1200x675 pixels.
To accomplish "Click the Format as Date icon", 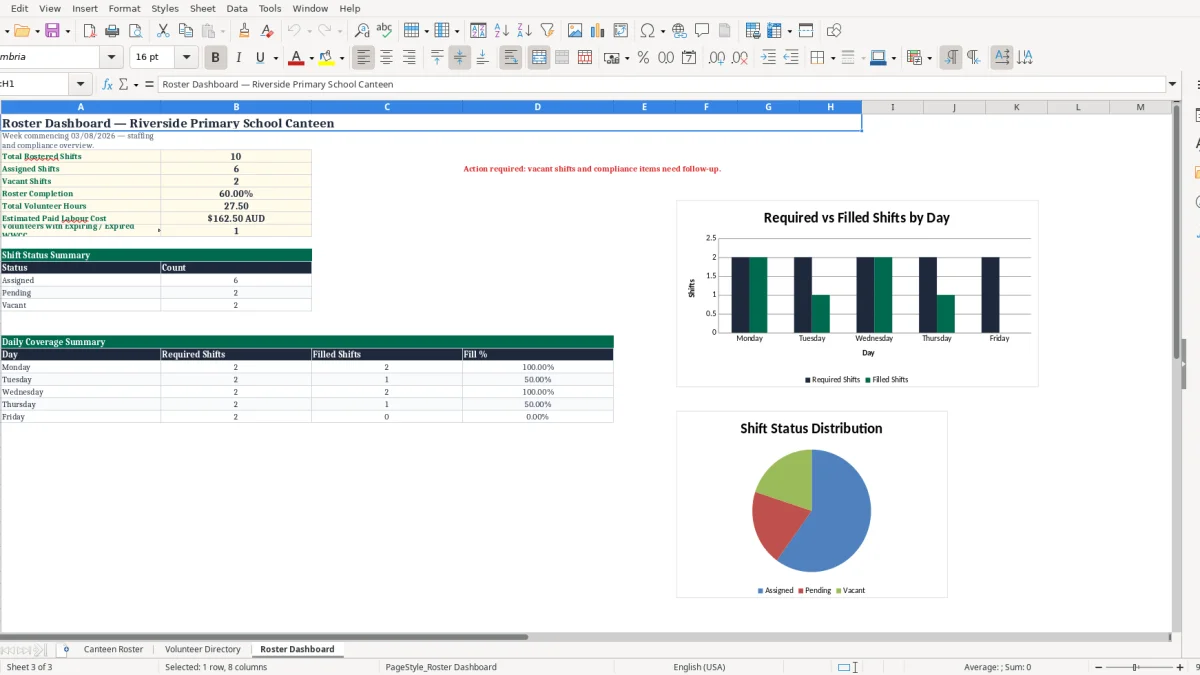I will (689, 58).
